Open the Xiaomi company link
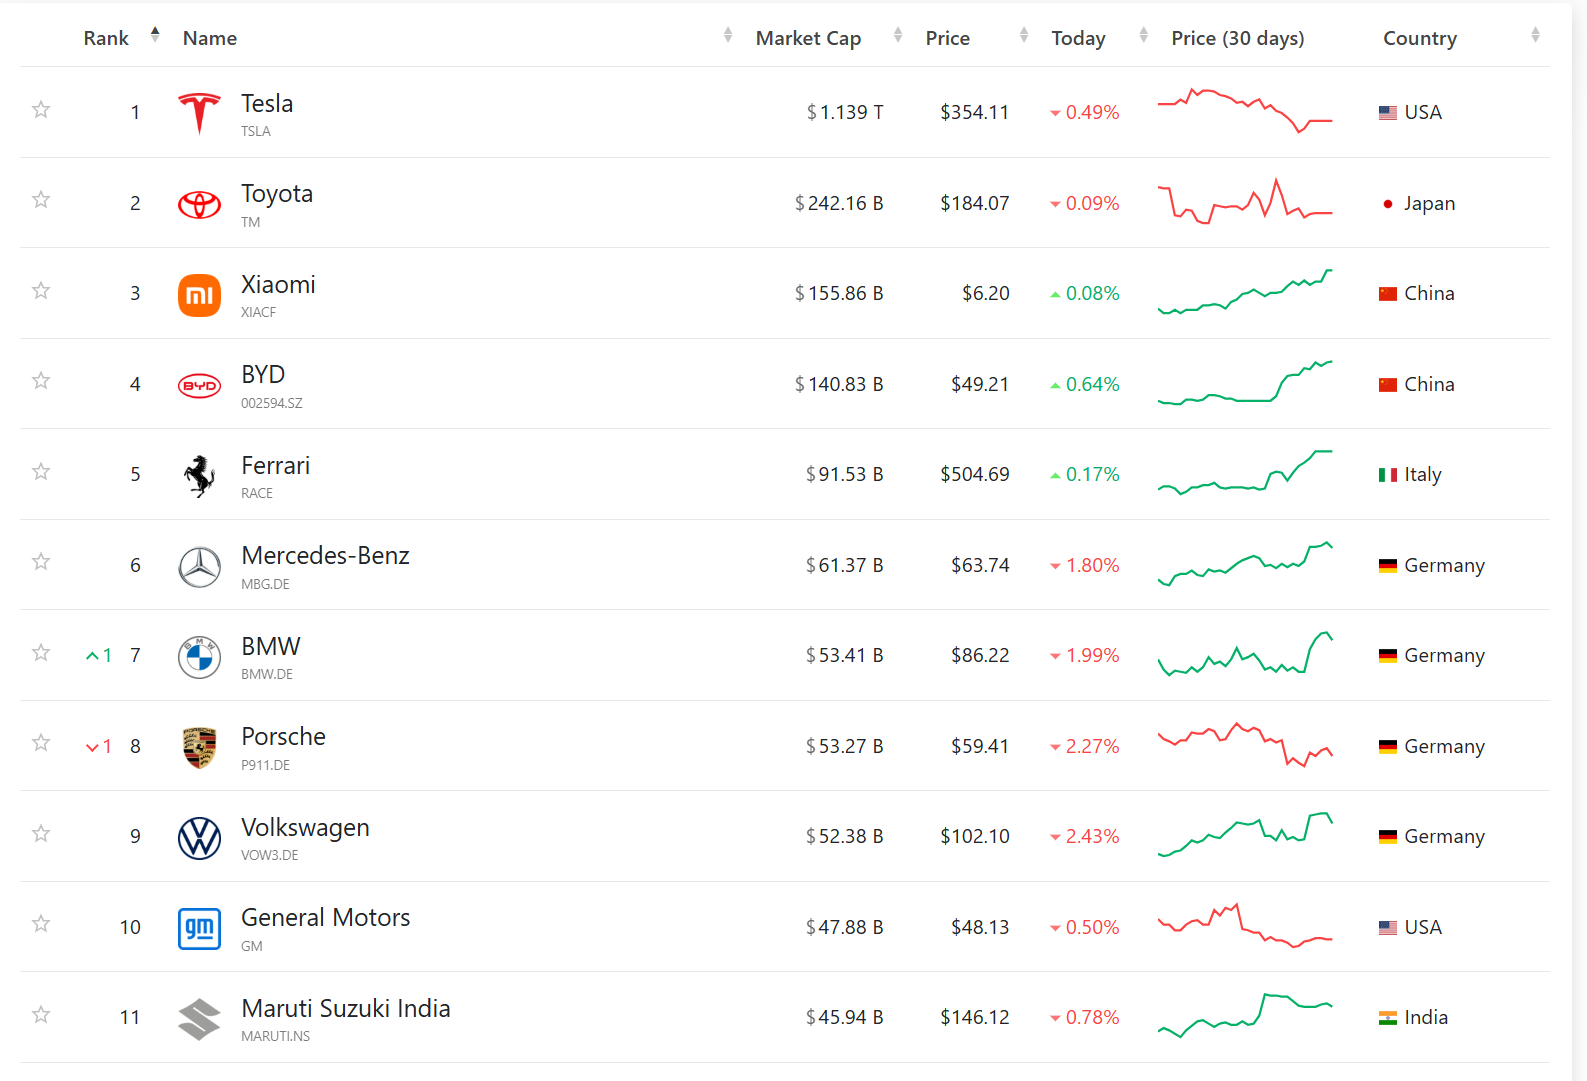This screenshot has width=1587, height=1081. pos(278,284)
